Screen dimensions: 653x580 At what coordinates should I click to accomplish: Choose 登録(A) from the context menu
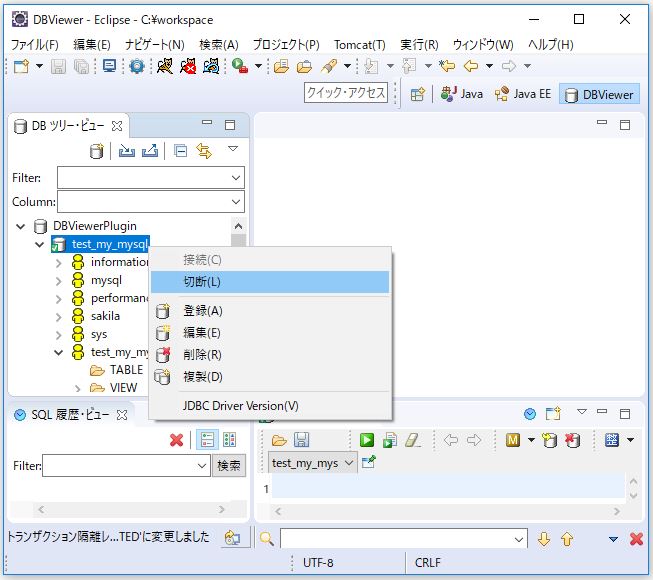coord(270,311)
